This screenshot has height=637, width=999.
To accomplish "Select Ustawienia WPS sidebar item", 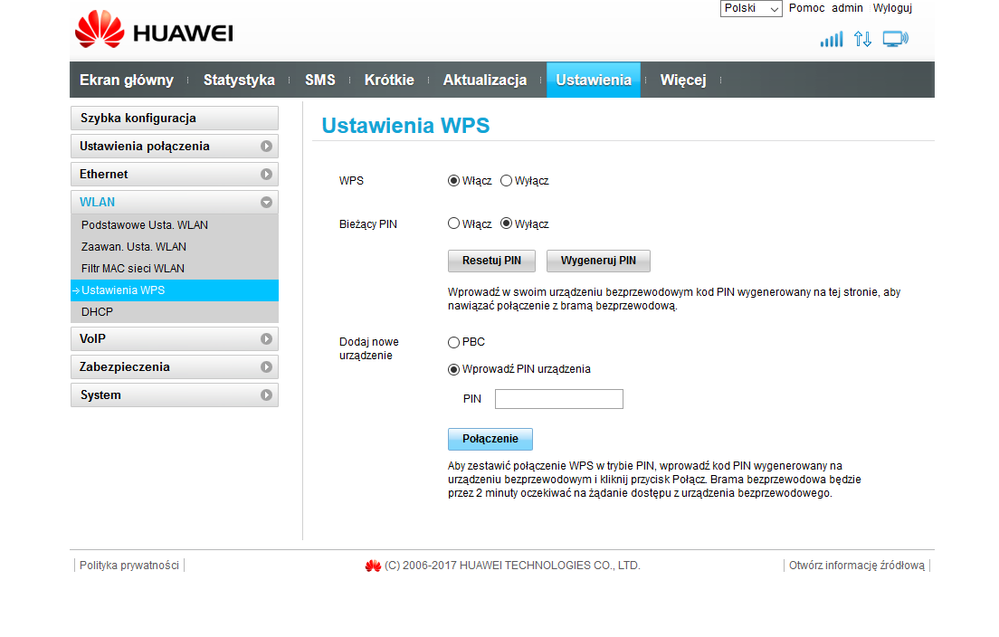I will click(175, 290).
